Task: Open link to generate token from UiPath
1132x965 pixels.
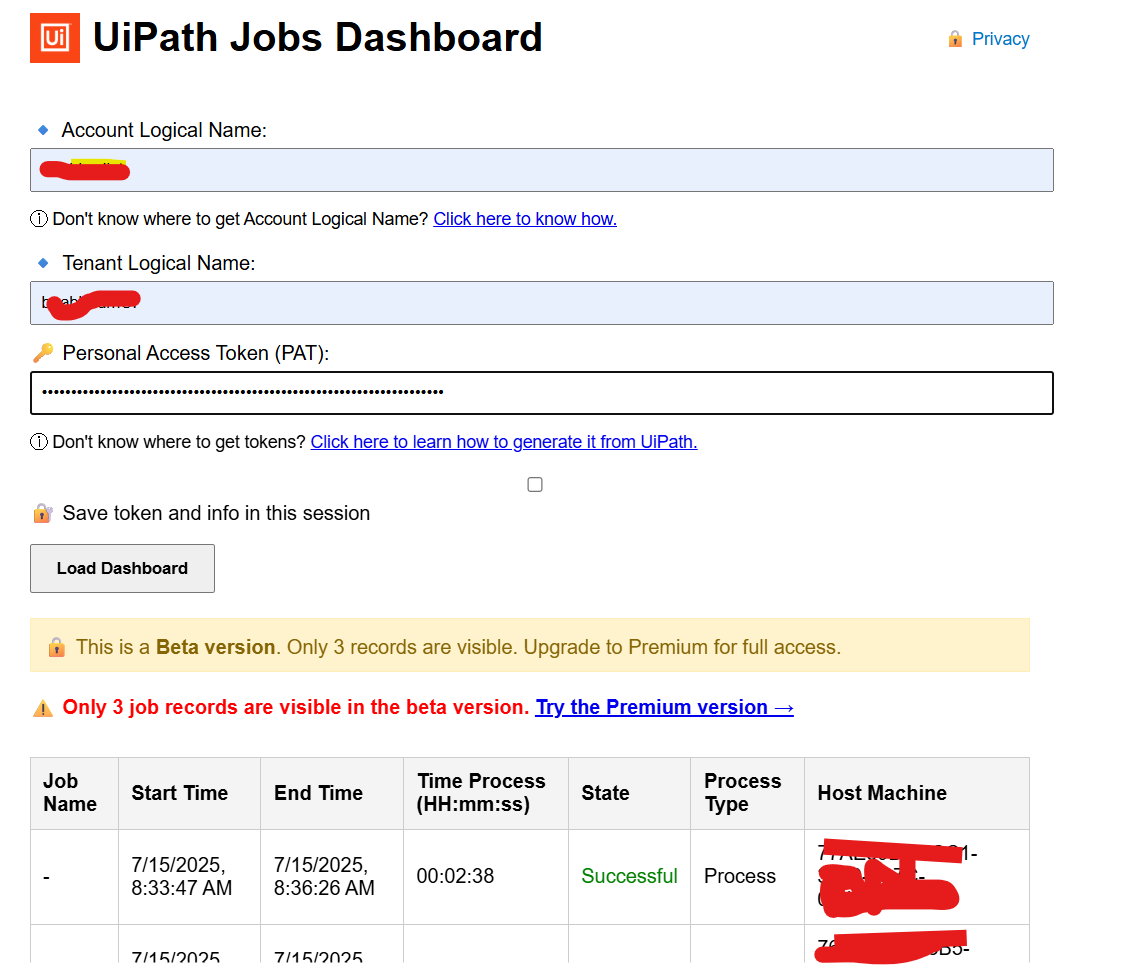Action: tap(504, 442)
